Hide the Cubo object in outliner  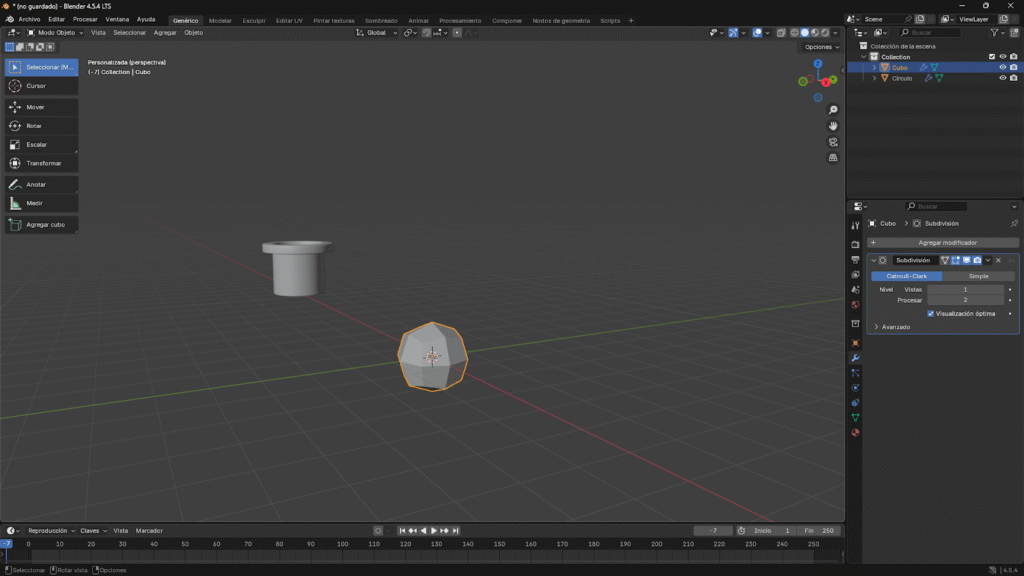[1002, 67]
